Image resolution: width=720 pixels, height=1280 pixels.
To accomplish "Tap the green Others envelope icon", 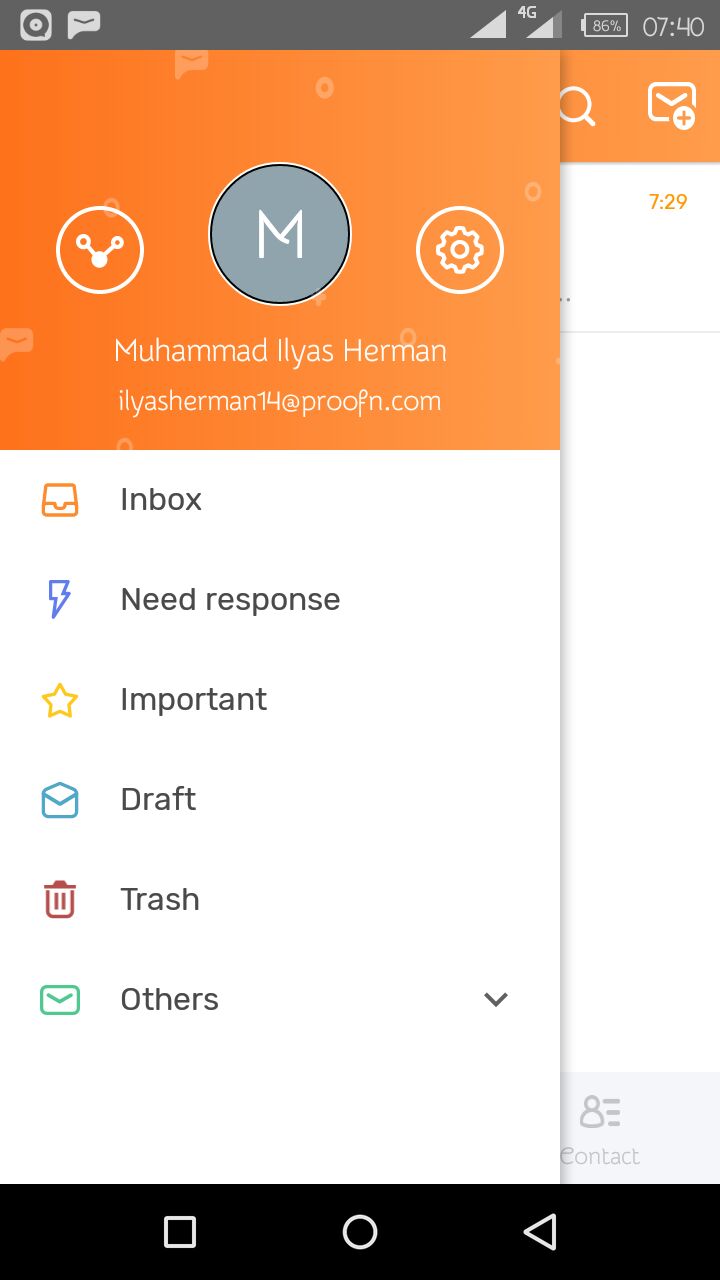I will [x=60, y=999].
